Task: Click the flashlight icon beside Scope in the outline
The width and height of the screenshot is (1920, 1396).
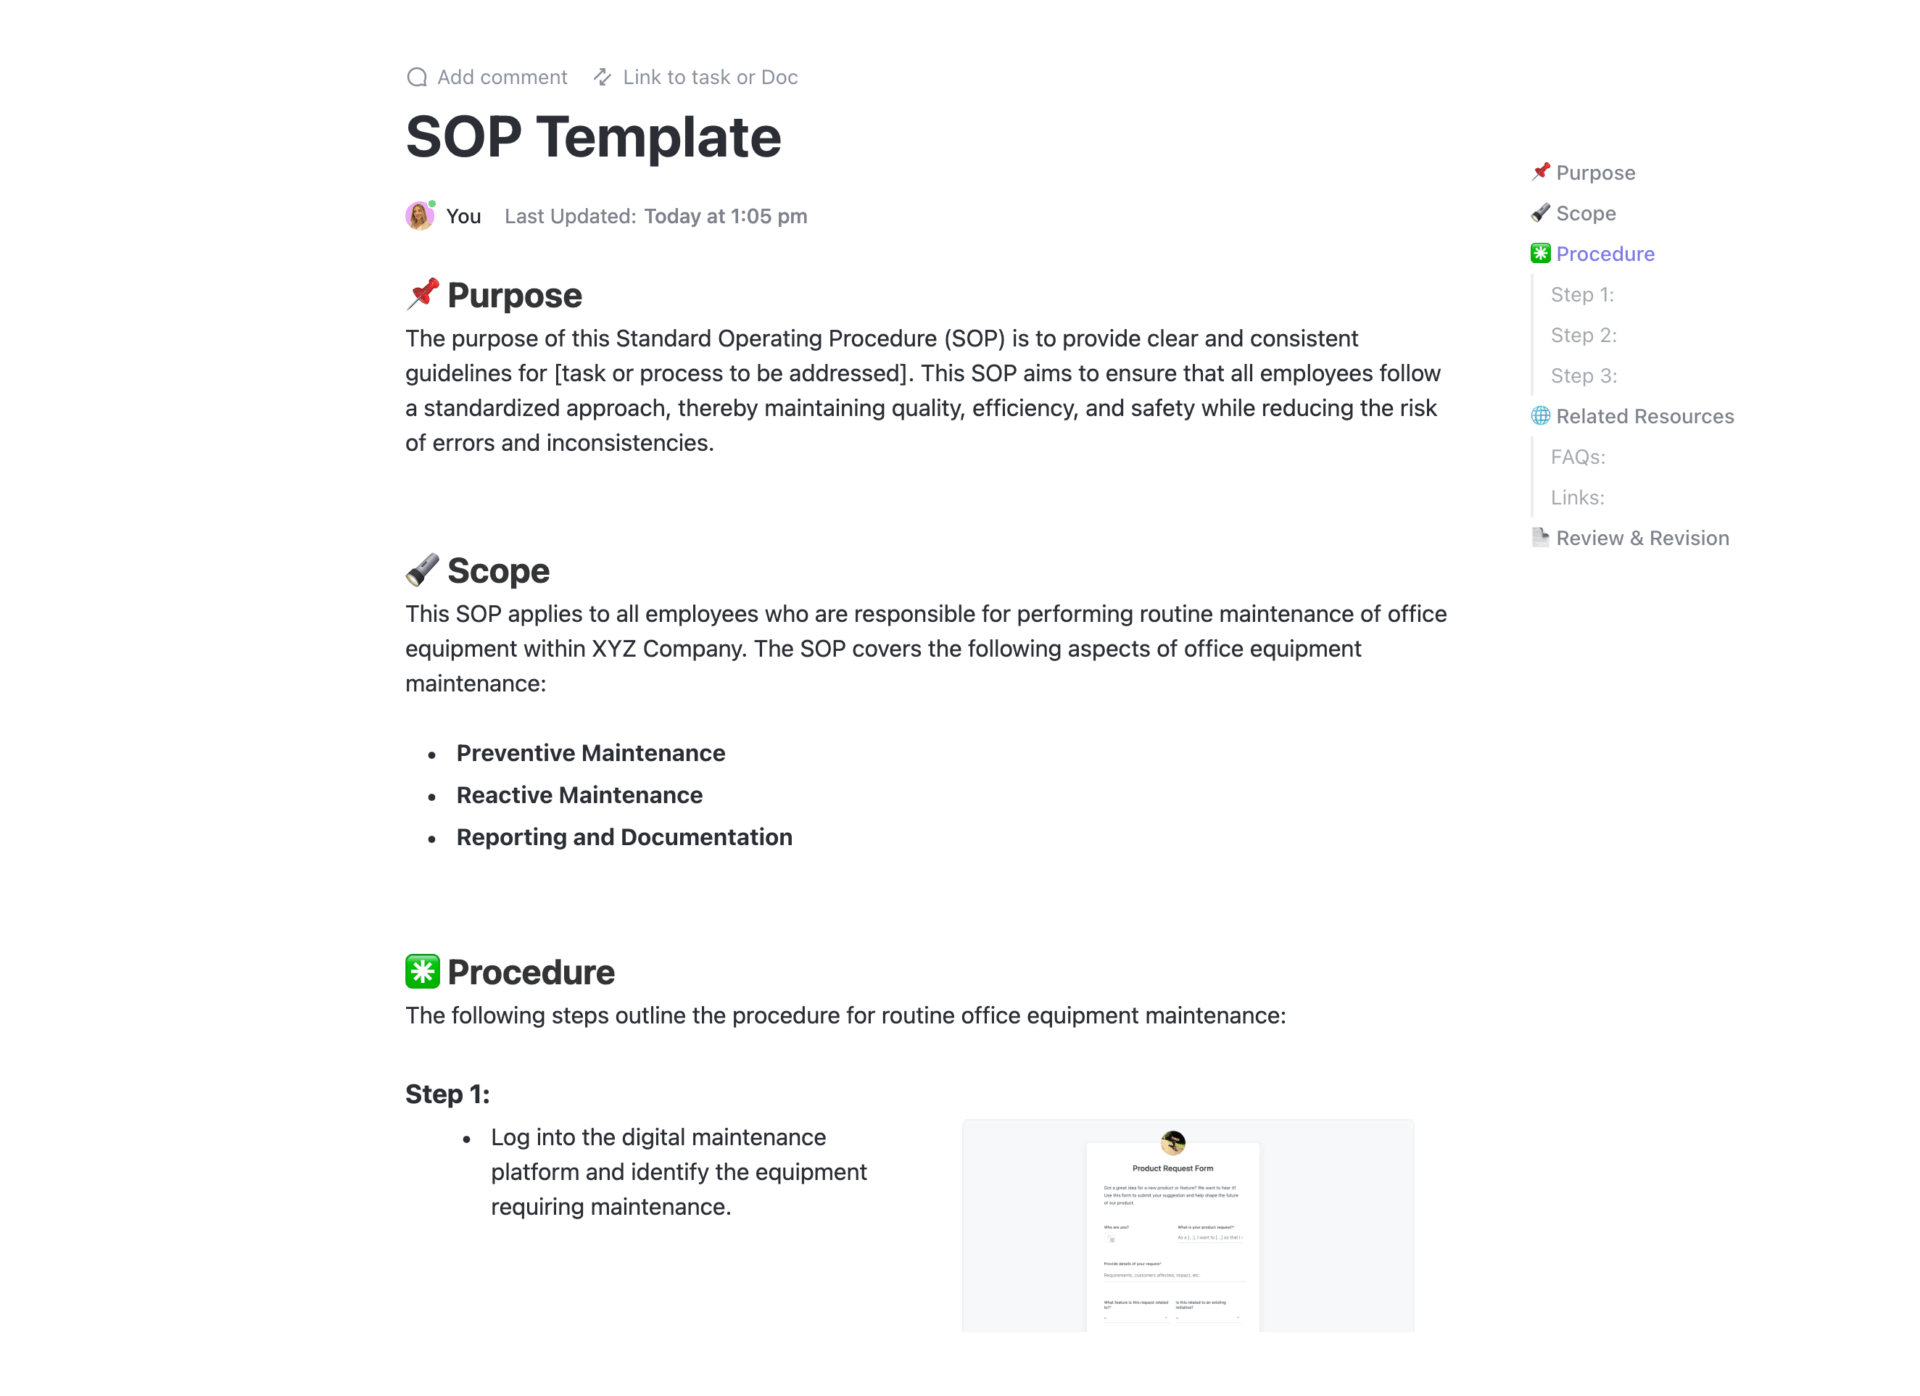Action: pos(1540,213)
